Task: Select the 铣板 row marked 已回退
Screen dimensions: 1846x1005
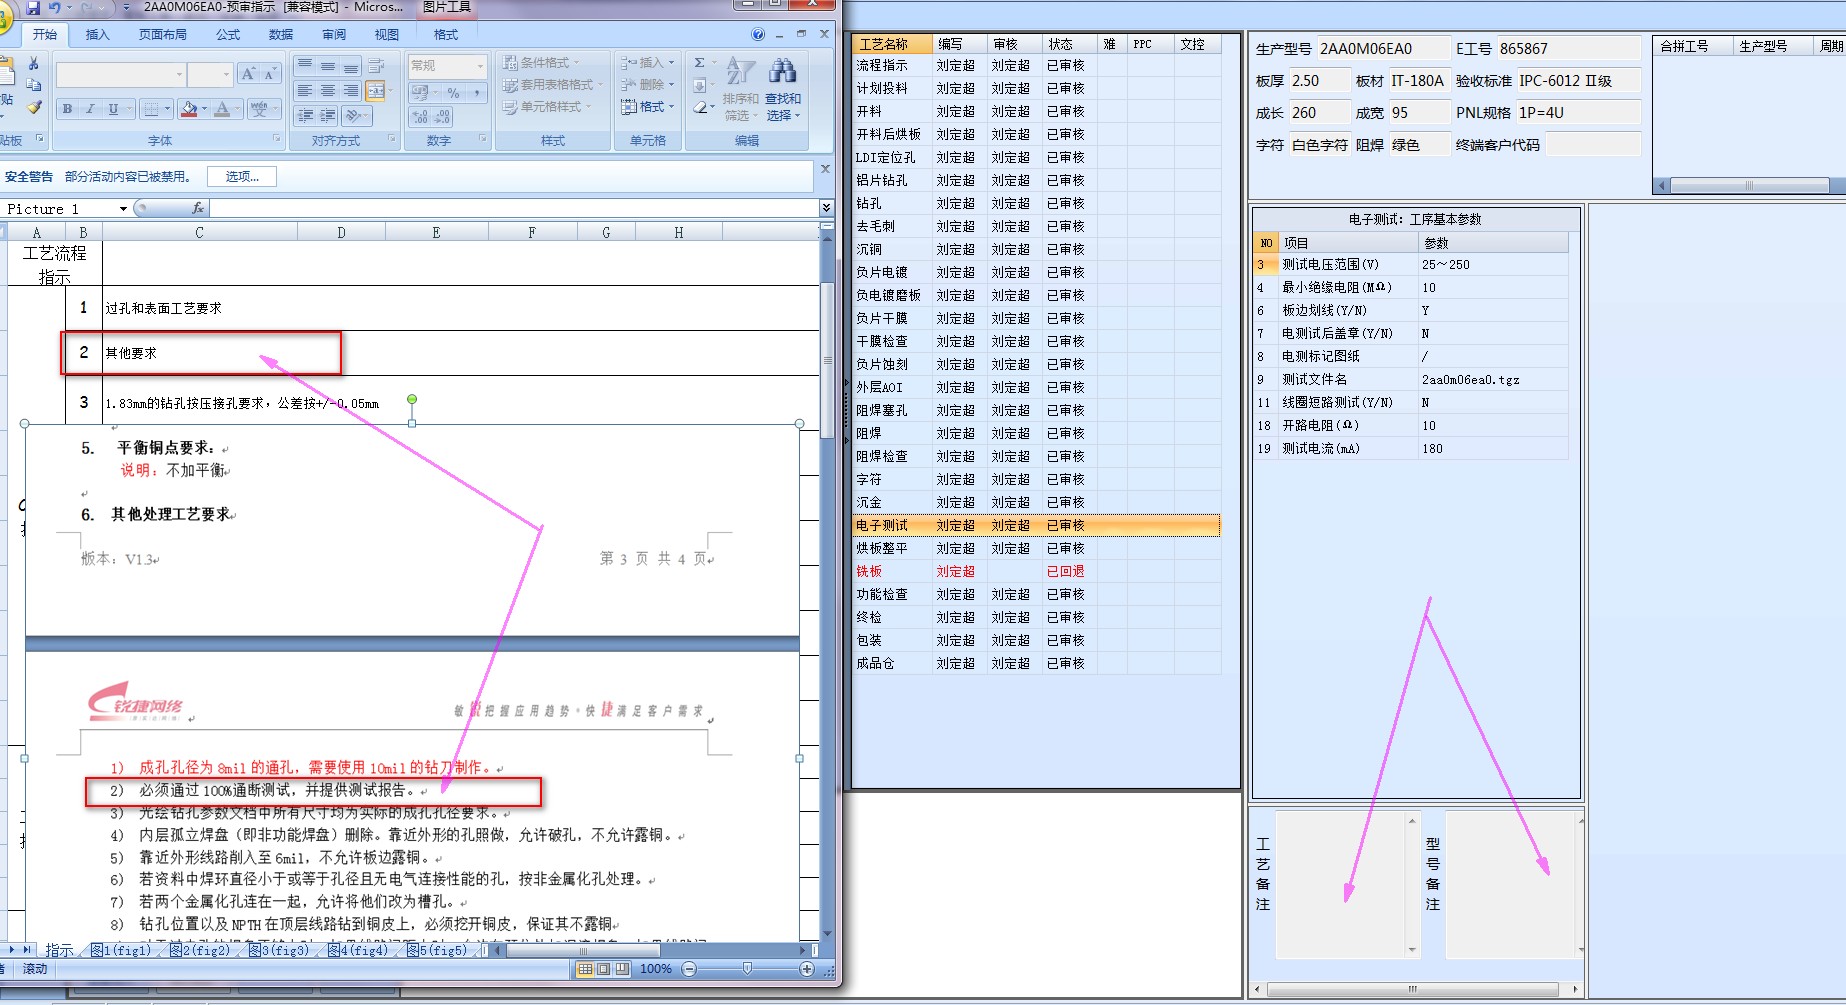Action: coord(1036,571)
